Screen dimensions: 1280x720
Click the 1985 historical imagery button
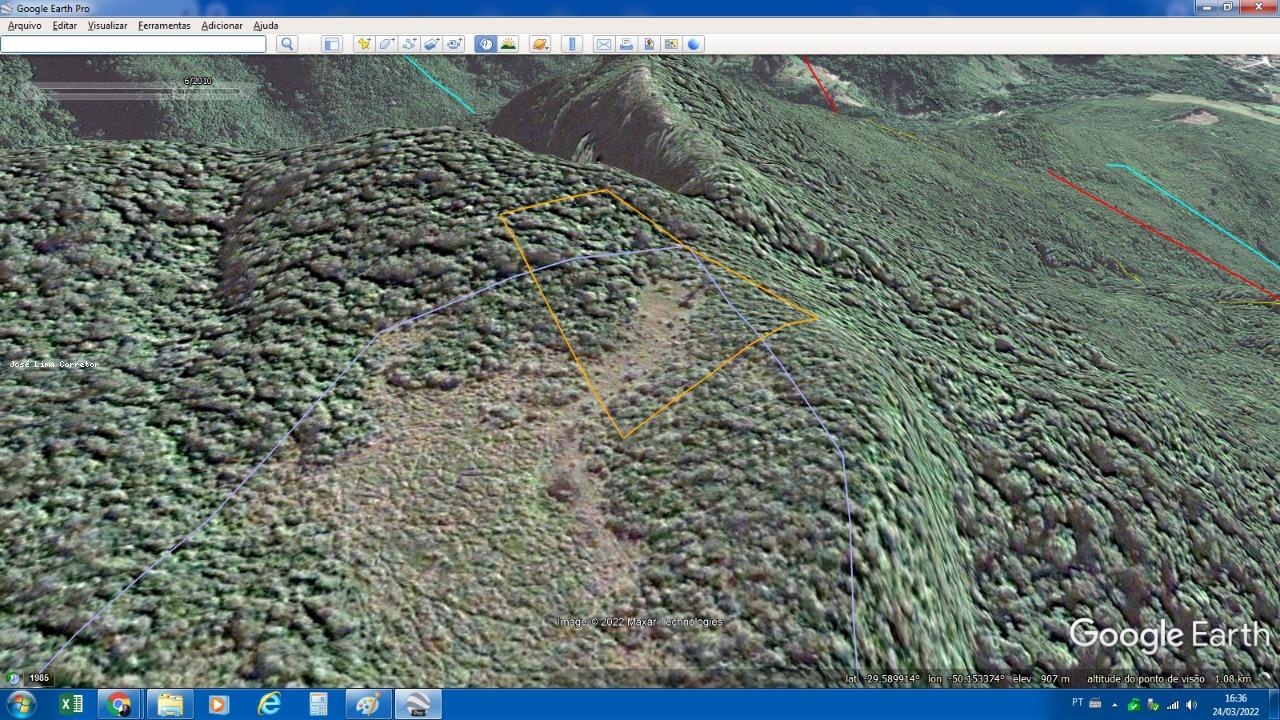click(39, 678)
